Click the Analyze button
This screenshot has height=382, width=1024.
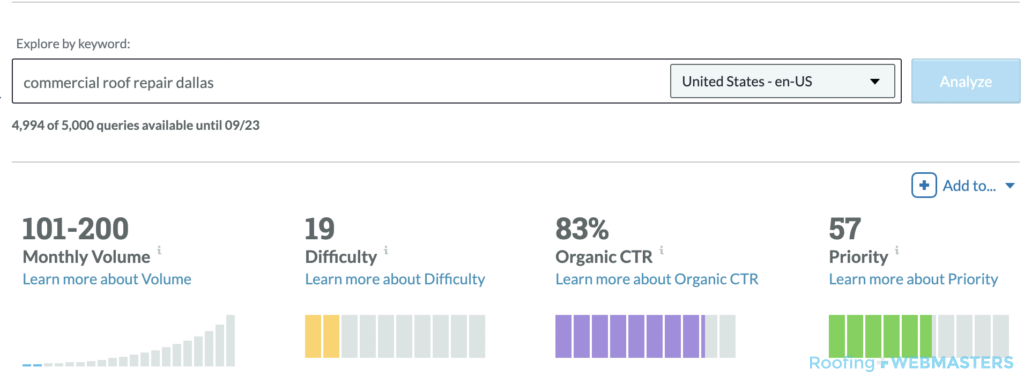(x=965, y=82)
